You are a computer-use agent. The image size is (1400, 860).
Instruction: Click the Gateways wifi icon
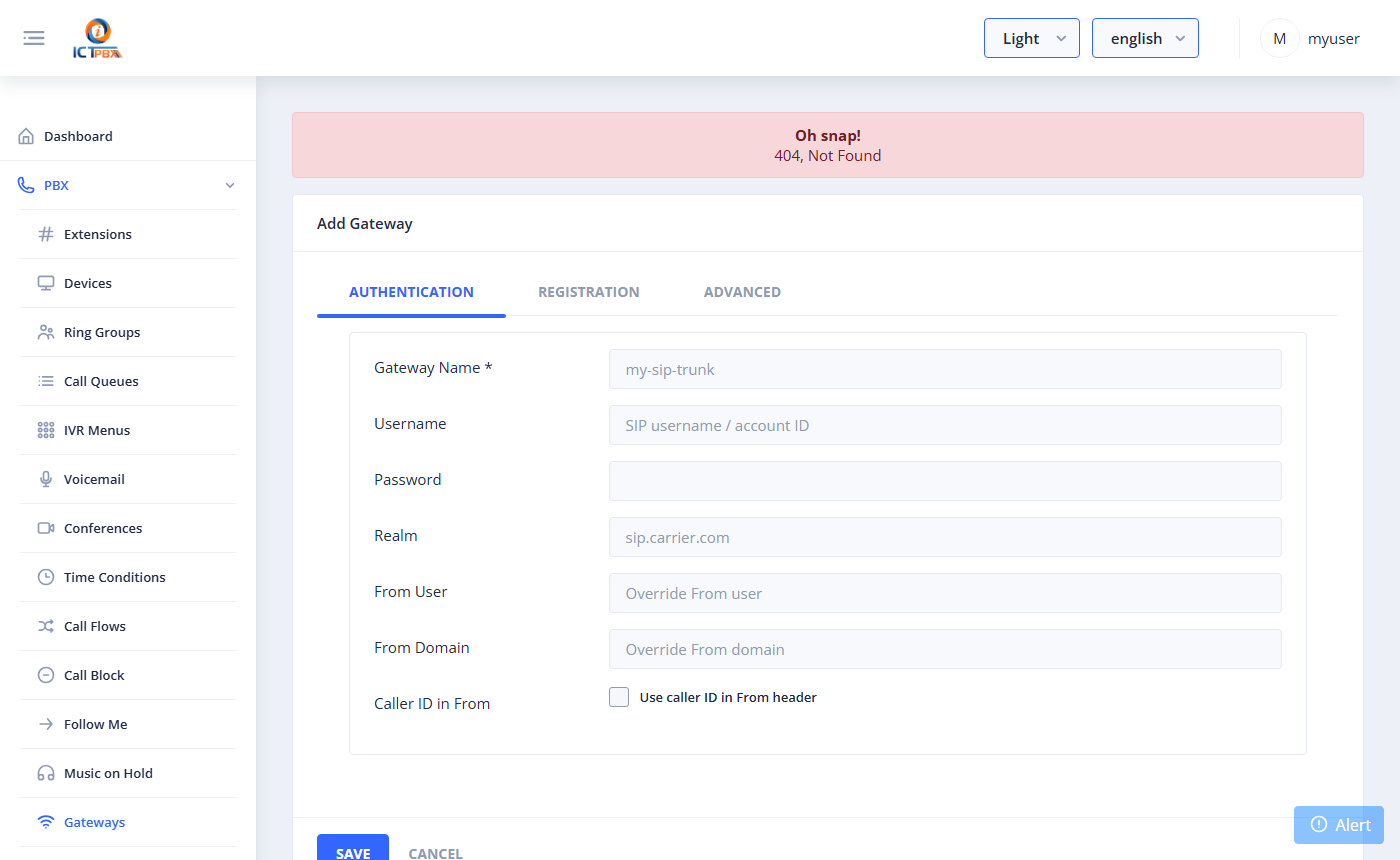click(x=46, y=822)
